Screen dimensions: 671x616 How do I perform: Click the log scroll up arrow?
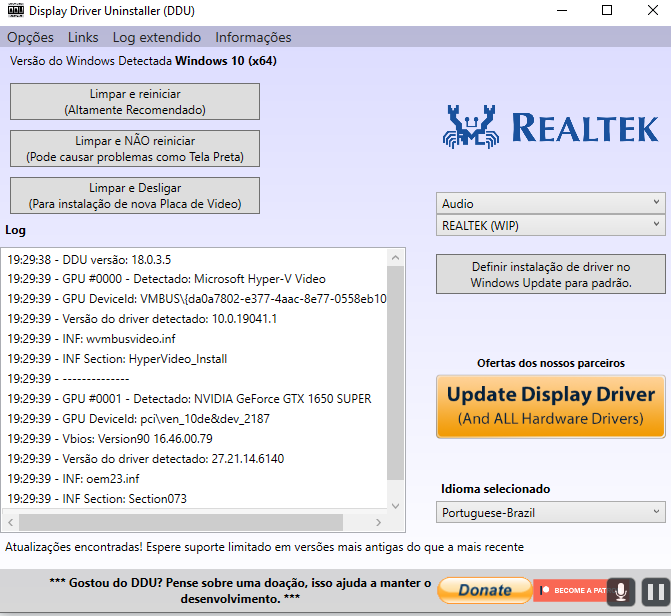[x=395, y=258]
